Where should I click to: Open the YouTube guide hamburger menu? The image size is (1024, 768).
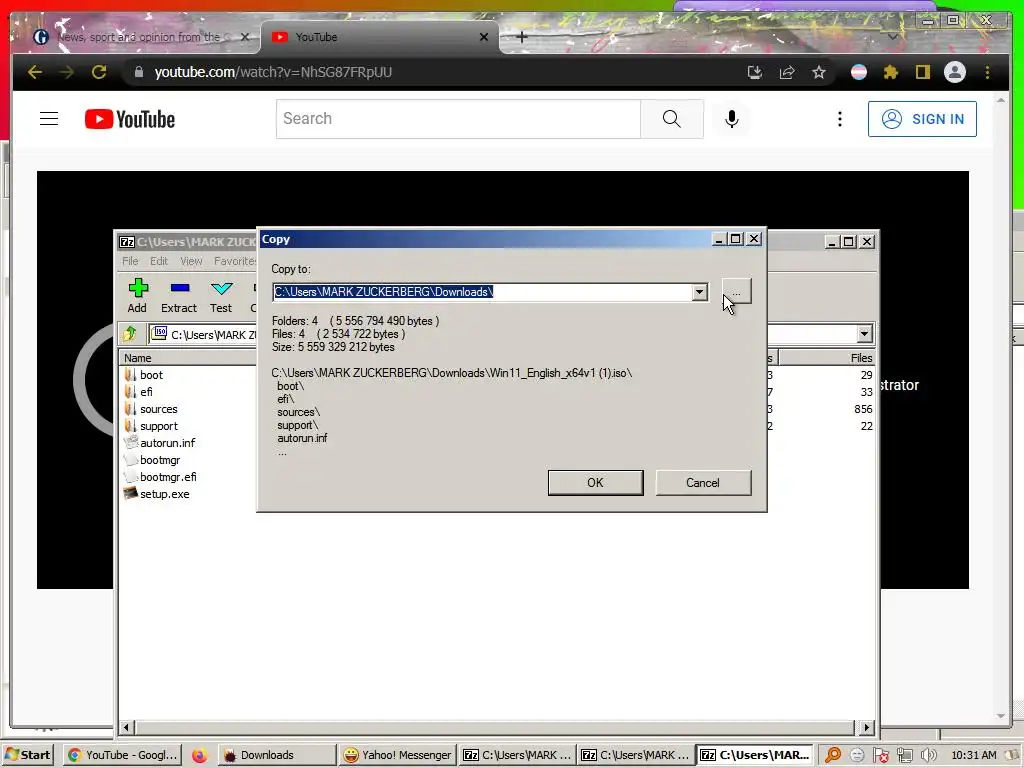coord(49,119)
